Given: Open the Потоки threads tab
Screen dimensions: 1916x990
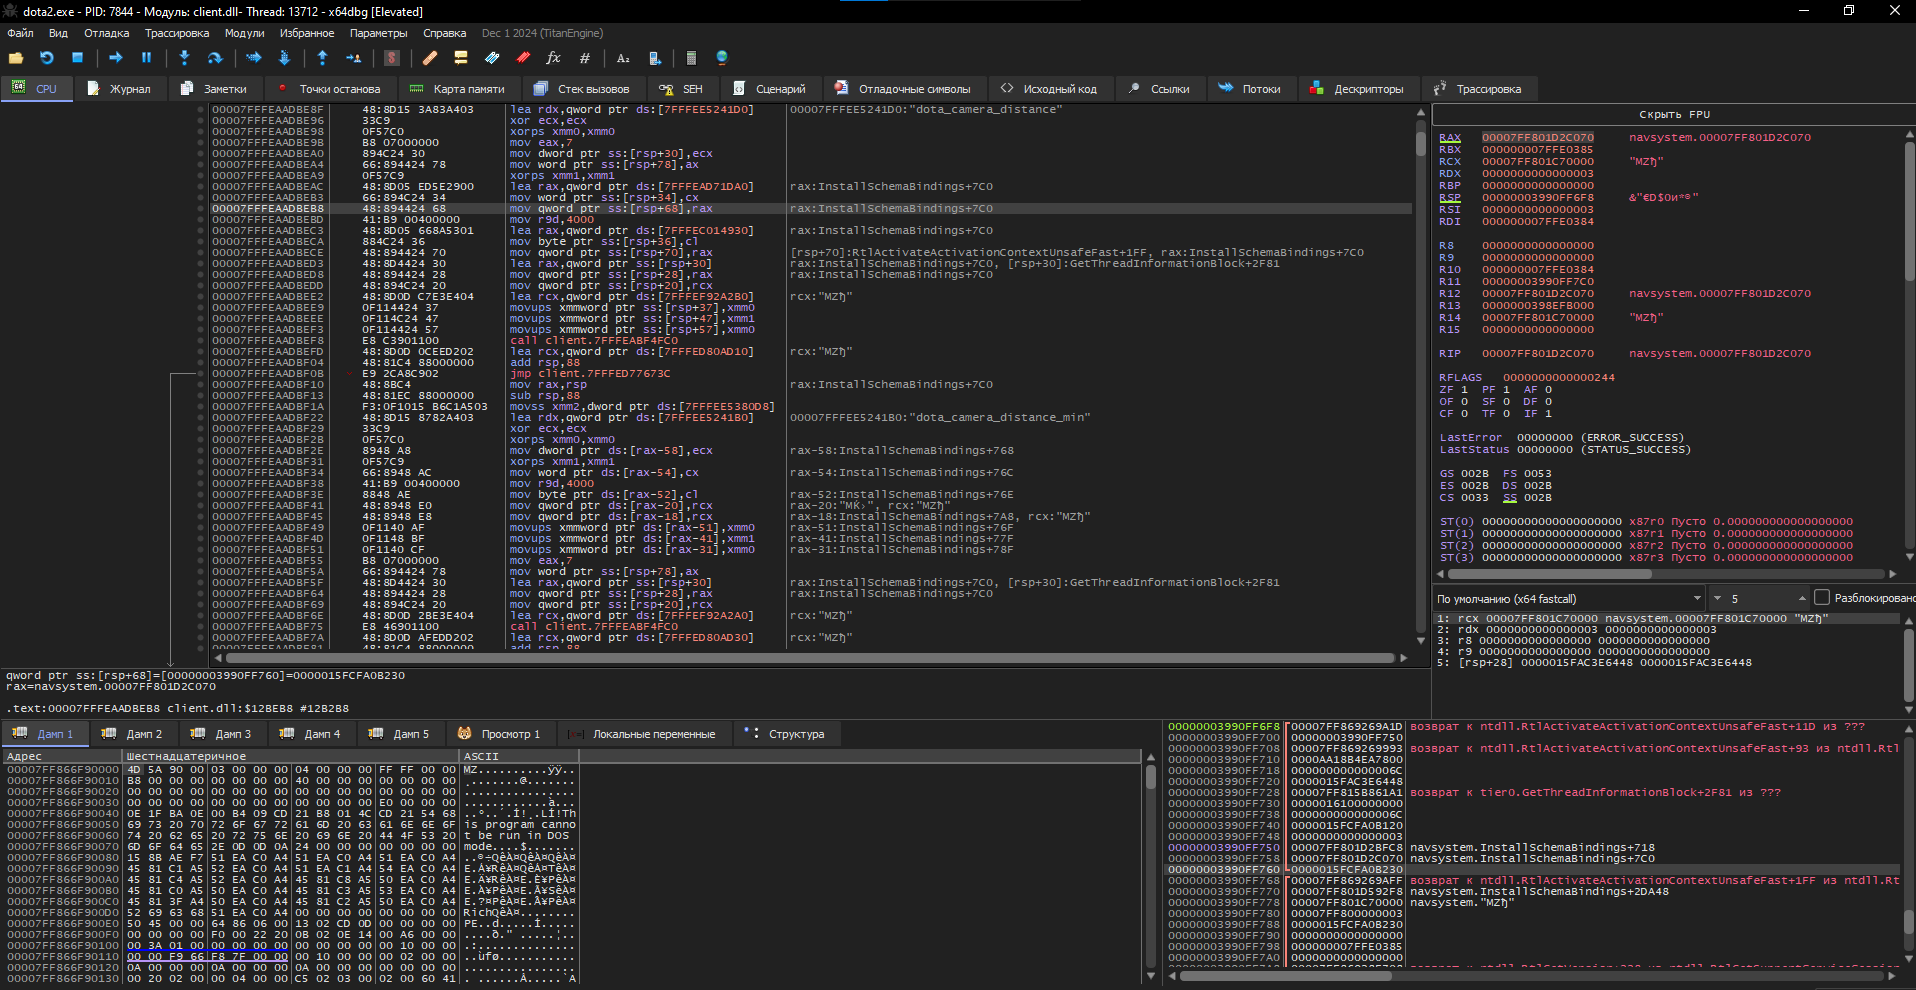Looking at the screenshot, I should (1250, 89).
